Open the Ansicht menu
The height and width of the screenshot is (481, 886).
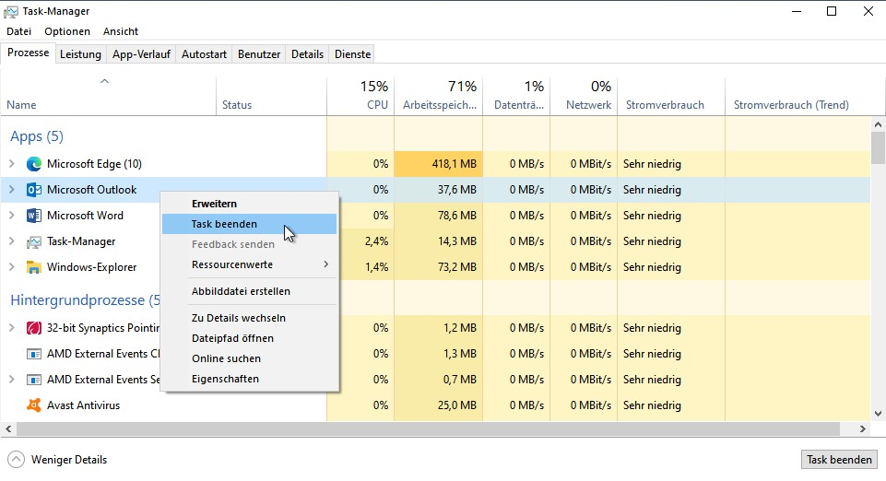click(x=120, y=31)
